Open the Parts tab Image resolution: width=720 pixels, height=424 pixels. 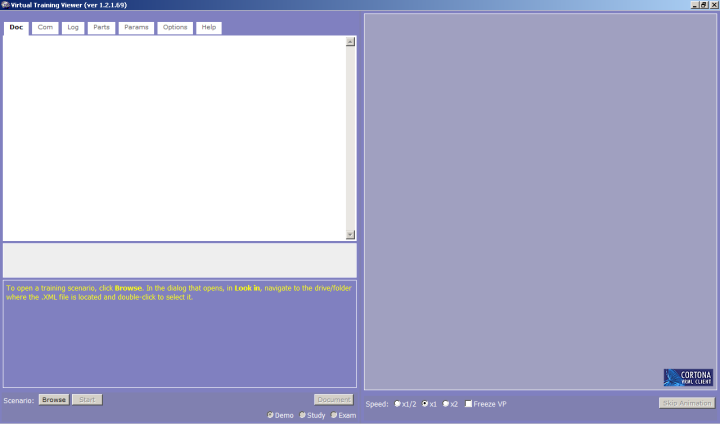101,28
